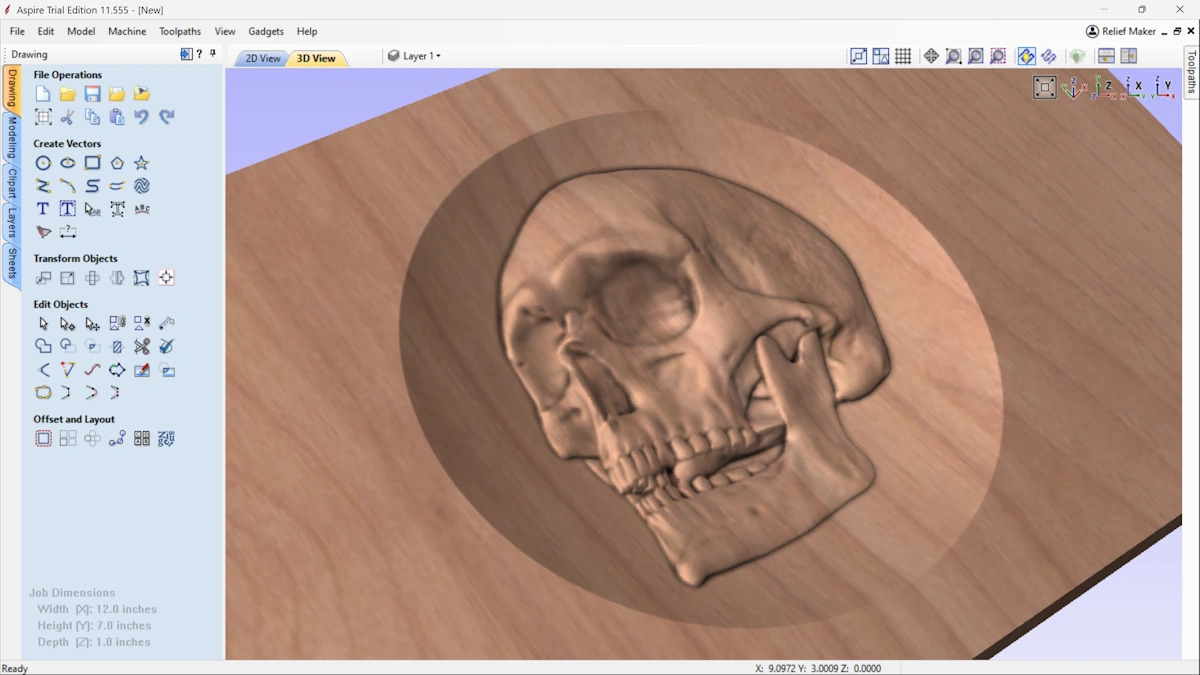Toggle the snap grid display
Screen dimensions: 1200x675
[903, 57]
